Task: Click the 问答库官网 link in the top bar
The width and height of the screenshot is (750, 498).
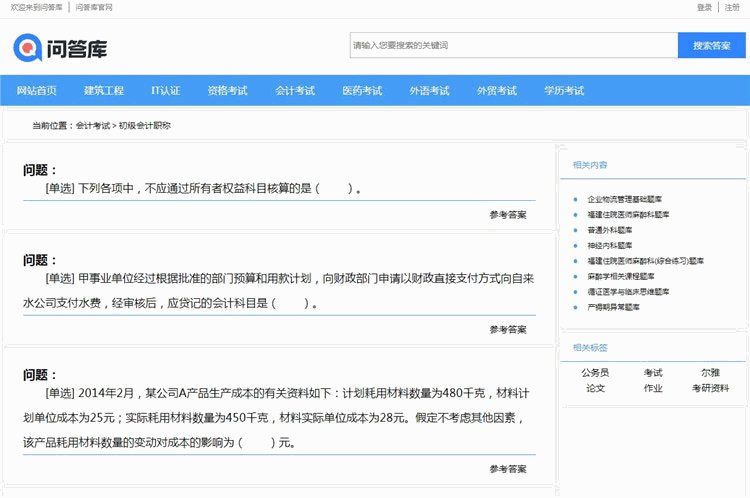Action: coord(94,7)
